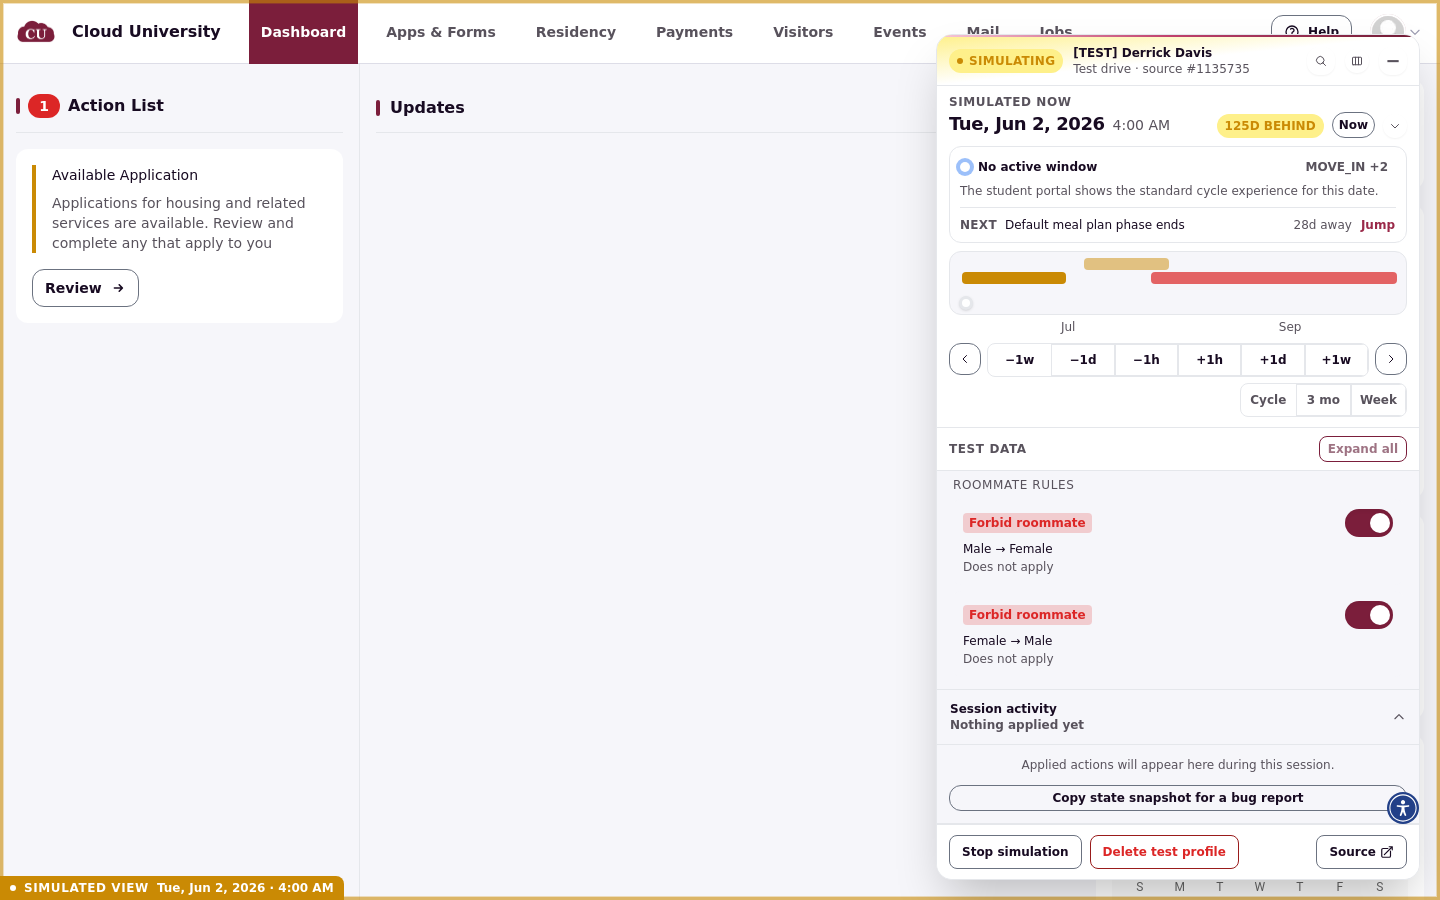Image resolution: width=1440 pixels, height=900 pixels.
Task: Copy state snapshot for a bug report
Action: click(1177, 798)
